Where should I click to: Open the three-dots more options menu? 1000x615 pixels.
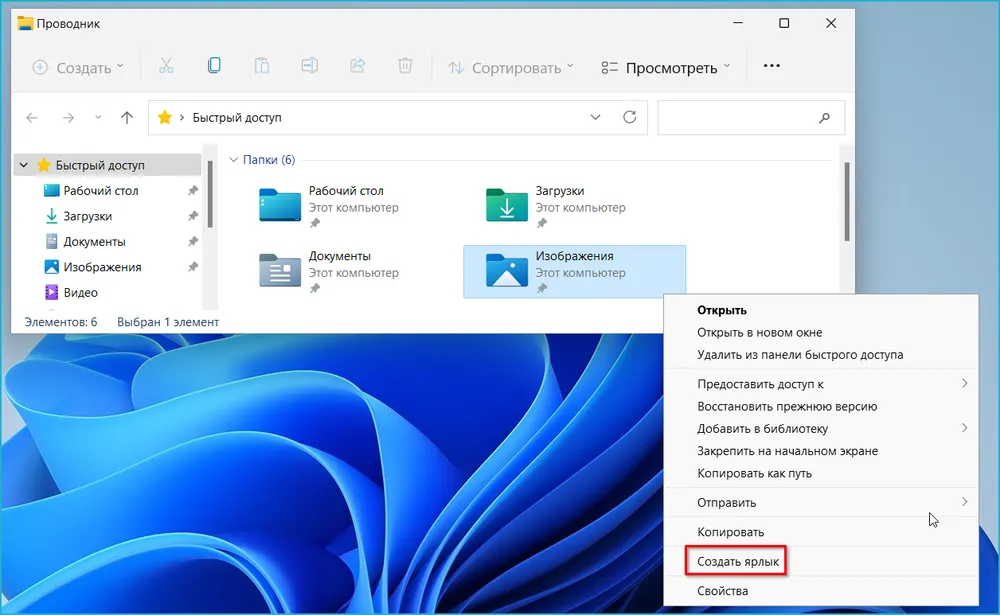coord(771,67)
